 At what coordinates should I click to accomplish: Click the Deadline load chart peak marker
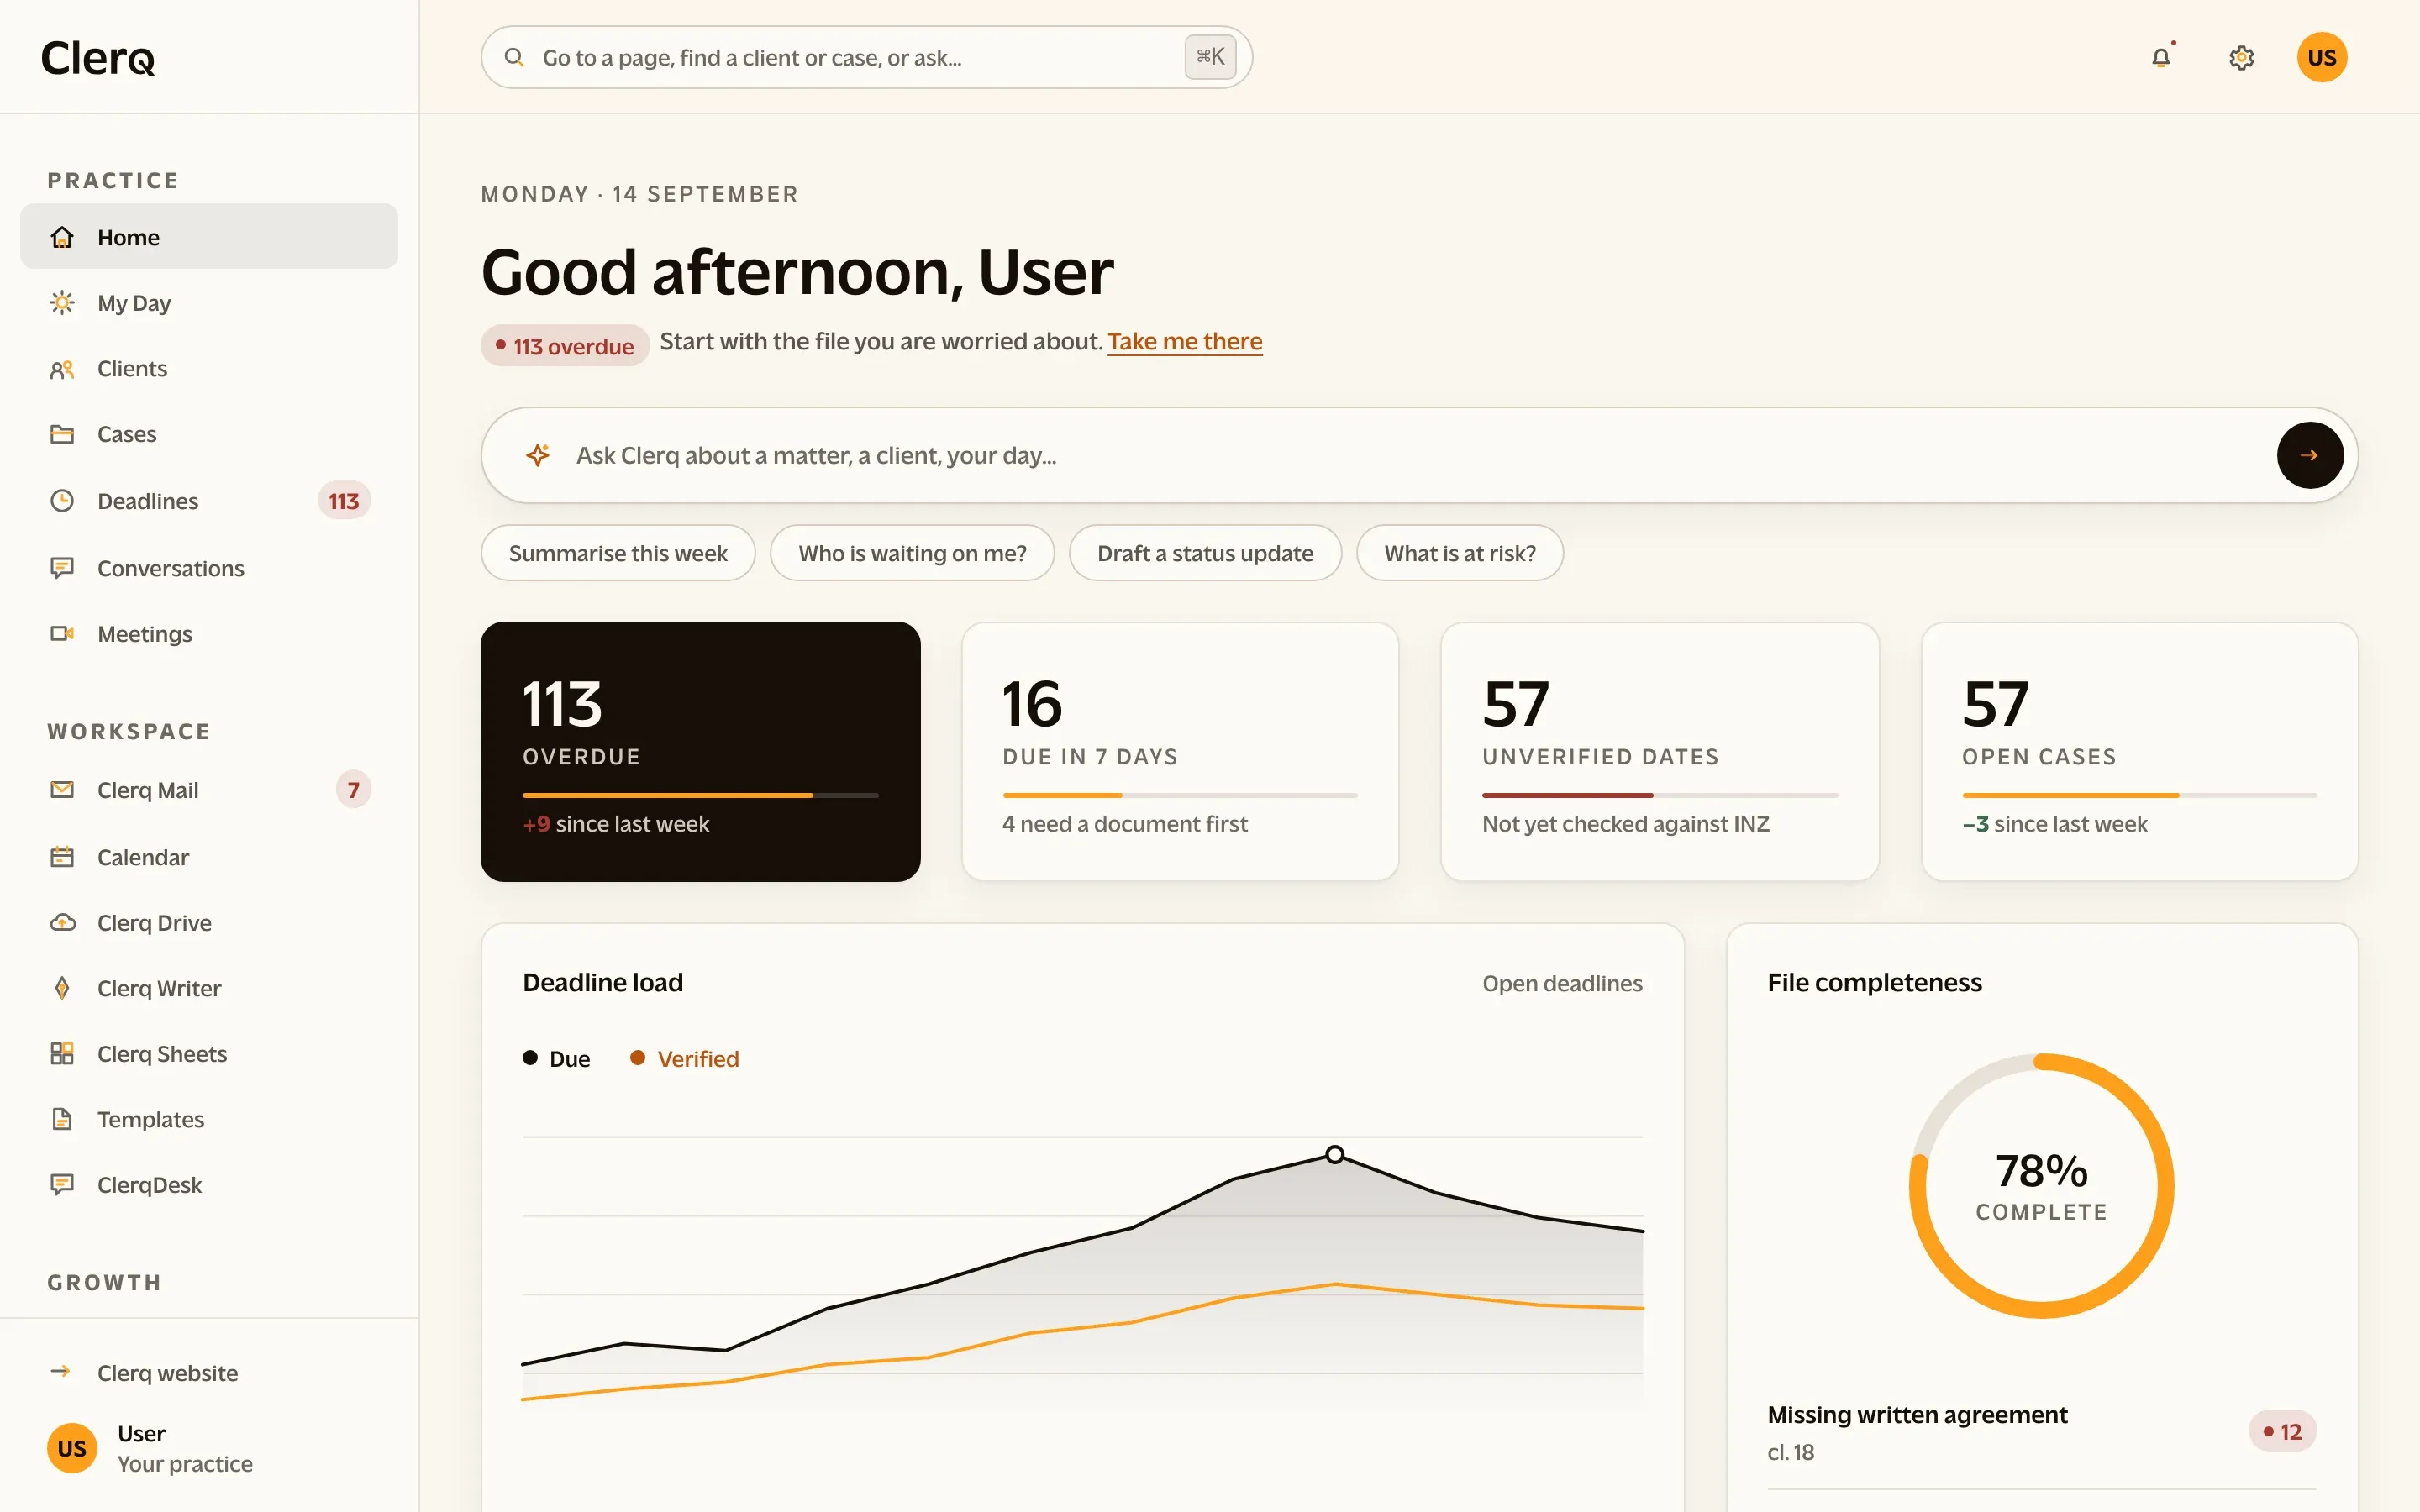(x=1335, y=1154)
